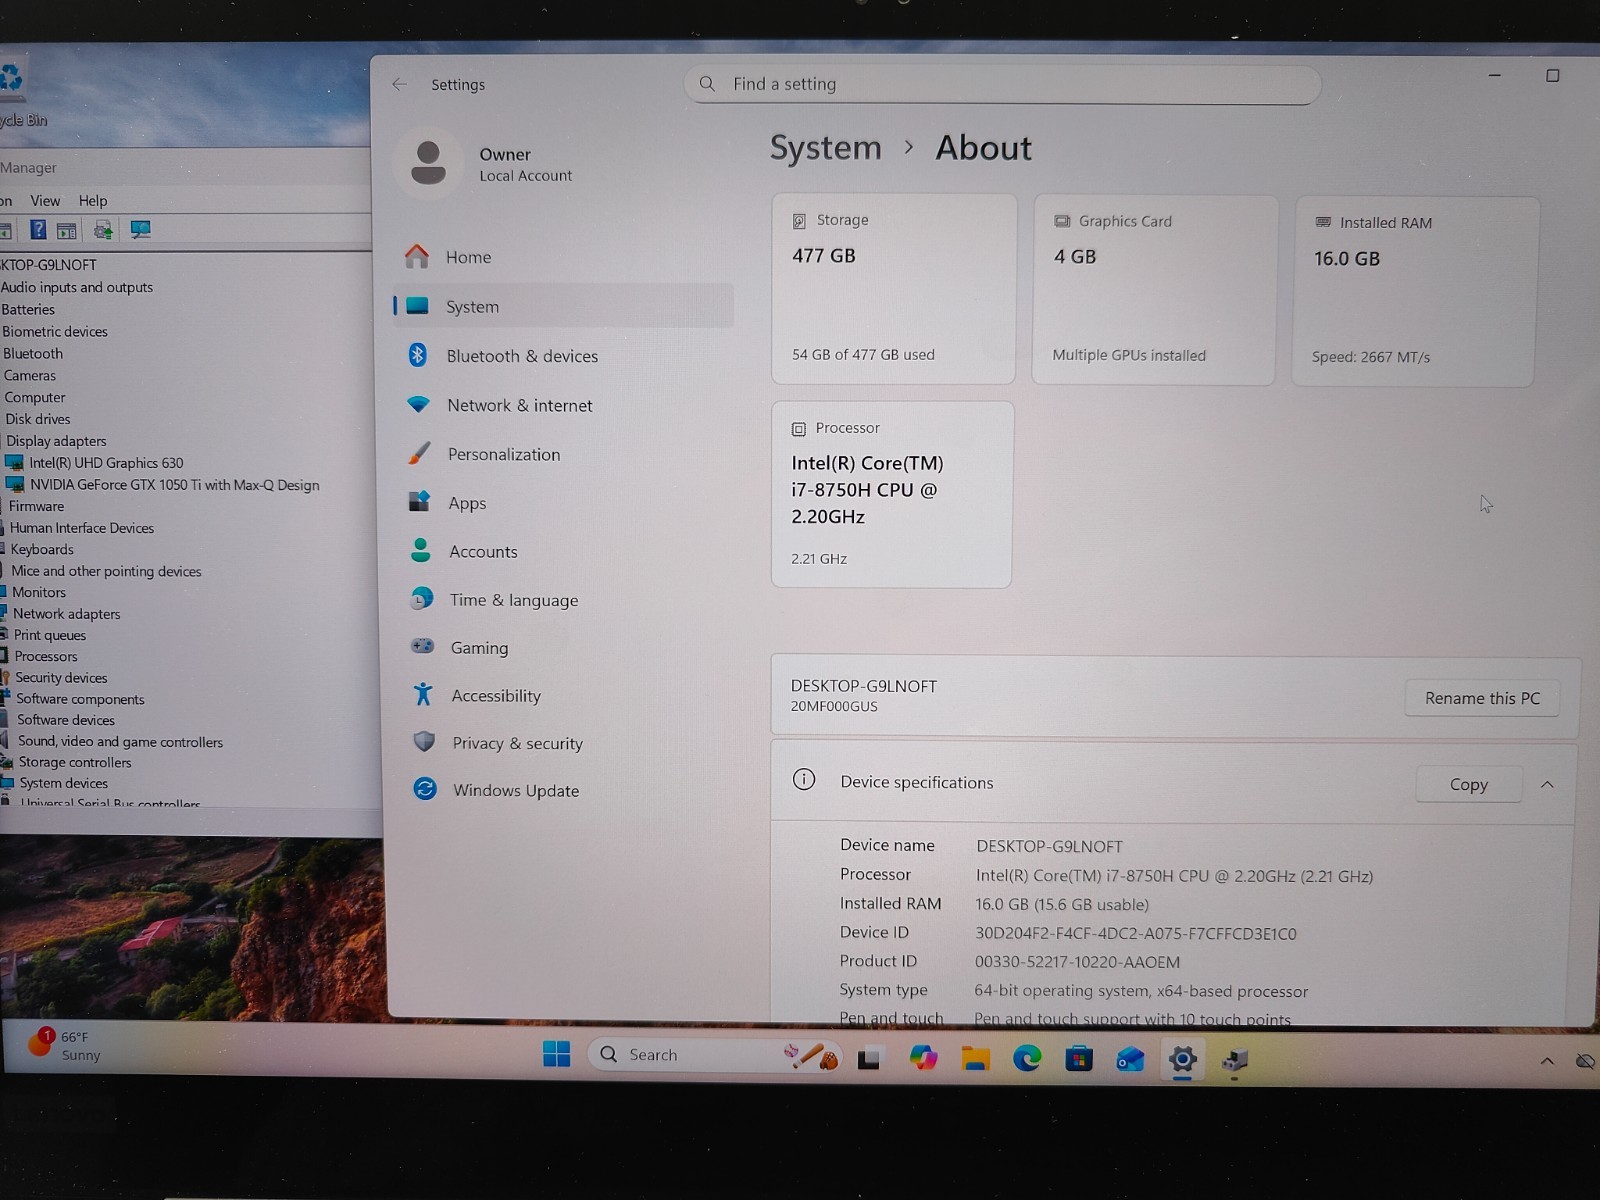The height and width of the screenshot is (1200, 1600).
Task: Copy the device specifications
Action: (x=1468, y=785)
